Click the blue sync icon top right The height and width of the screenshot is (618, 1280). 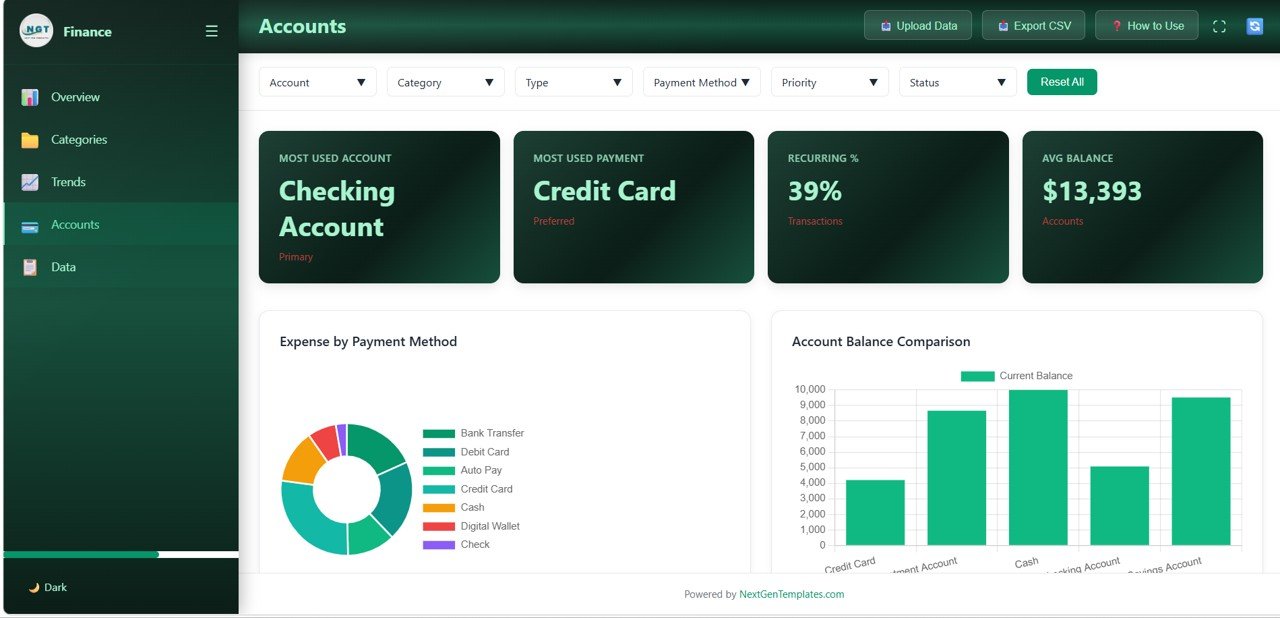(x=1255, y=25)
